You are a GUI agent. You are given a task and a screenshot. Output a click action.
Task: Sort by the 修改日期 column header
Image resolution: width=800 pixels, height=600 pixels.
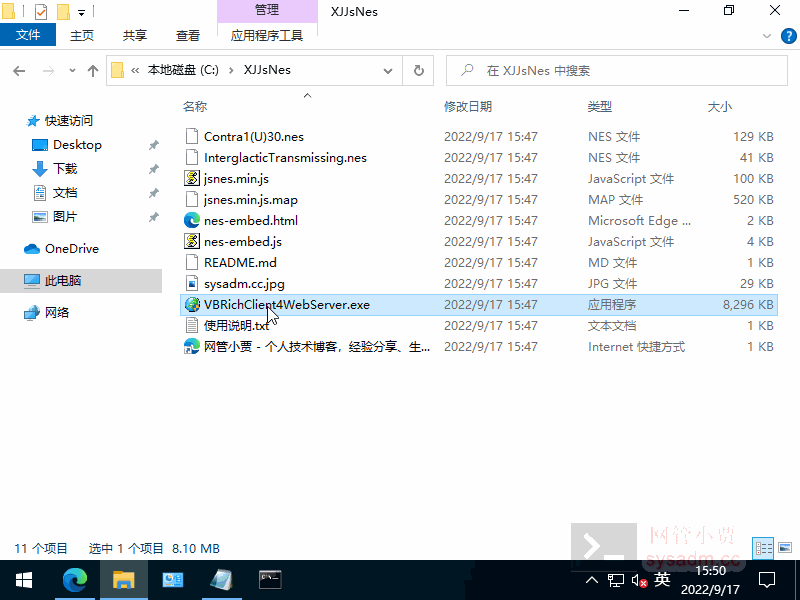[x=468, y=107]
